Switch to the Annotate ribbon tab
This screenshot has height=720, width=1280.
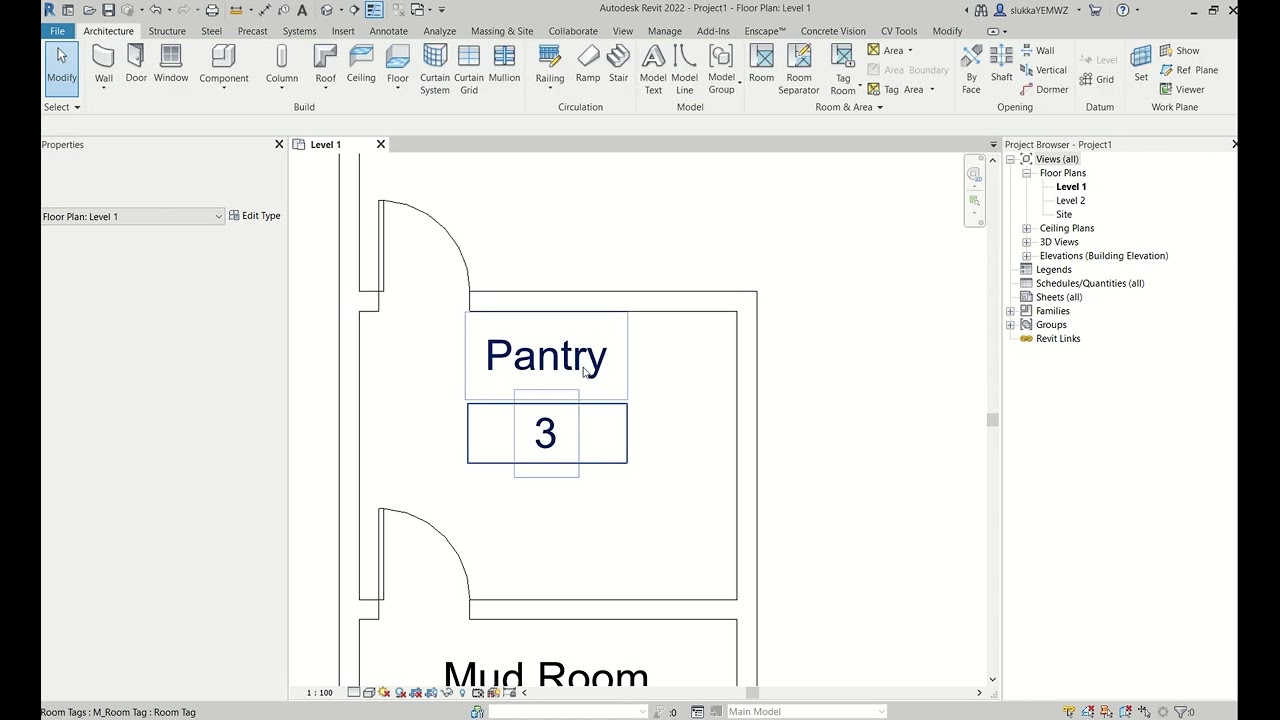tap(388, 31)
